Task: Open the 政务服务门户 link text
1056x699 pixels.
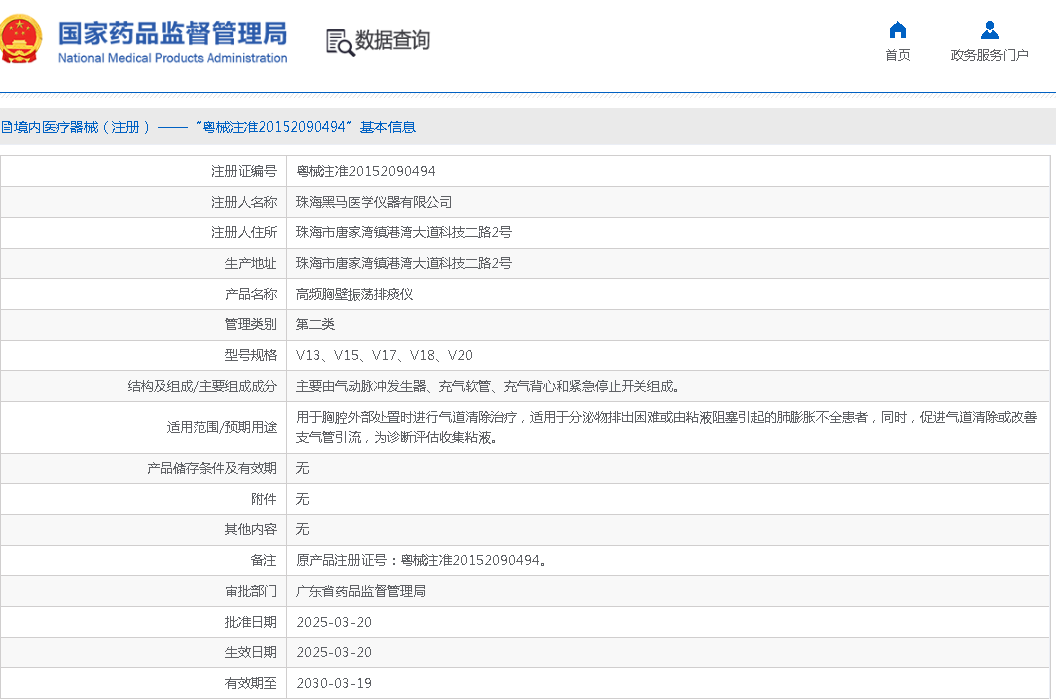Action: (989, 55)
